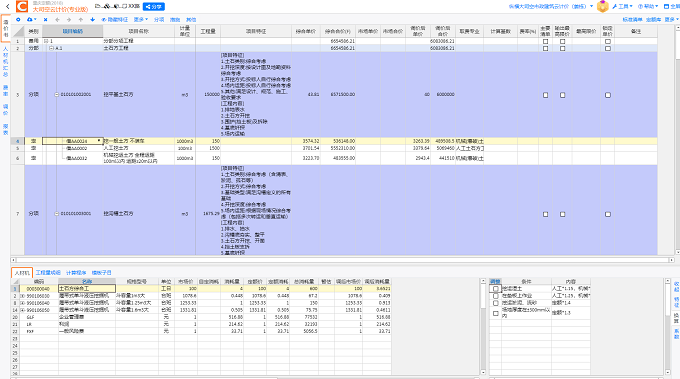
Task: Click the bottom material table vertical scrollbar
Action: tap(483, 327)
